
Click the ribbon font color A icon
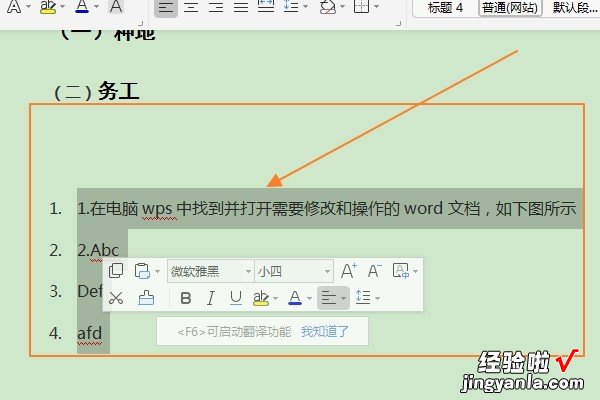(x=82, y=6)
